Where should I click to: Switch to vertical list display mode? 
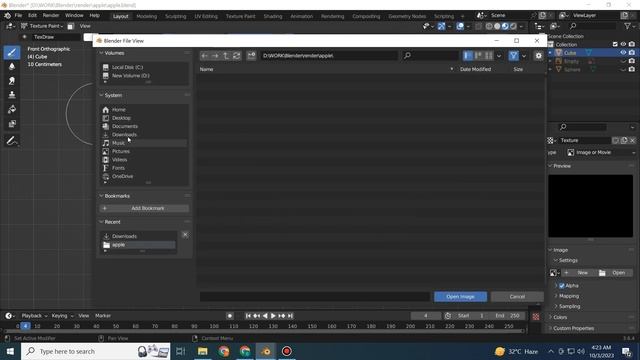coord(468,56)
